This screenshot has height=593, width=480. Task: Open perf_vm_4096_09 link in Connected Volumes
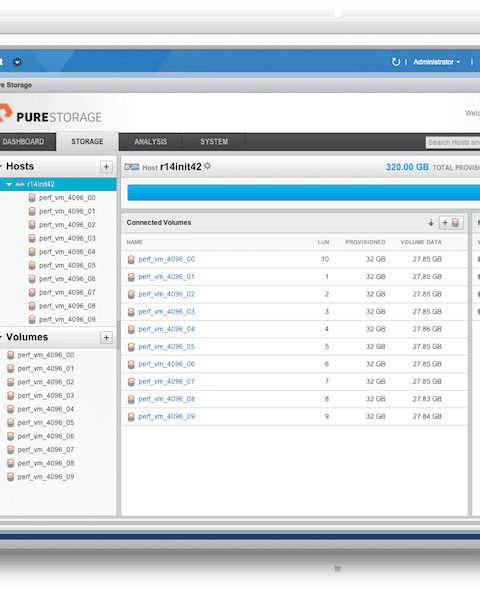point(166,416)
